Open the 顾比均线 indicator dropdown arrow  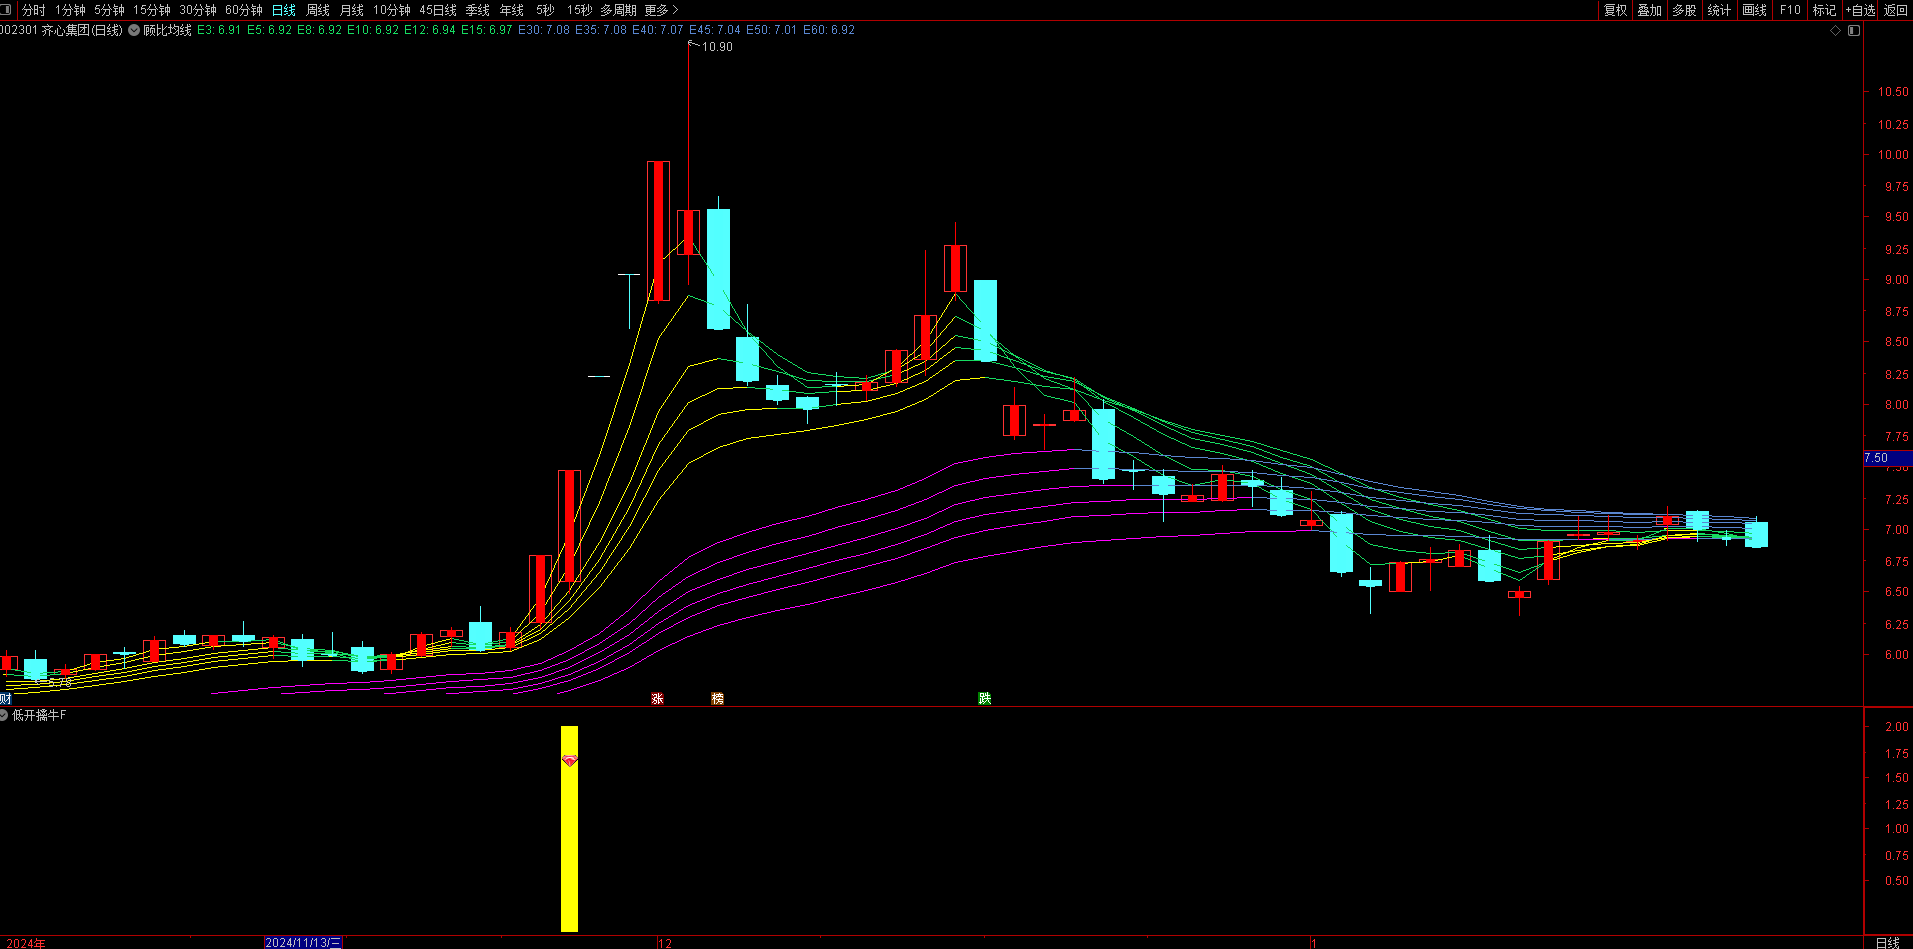coord(134,30)
